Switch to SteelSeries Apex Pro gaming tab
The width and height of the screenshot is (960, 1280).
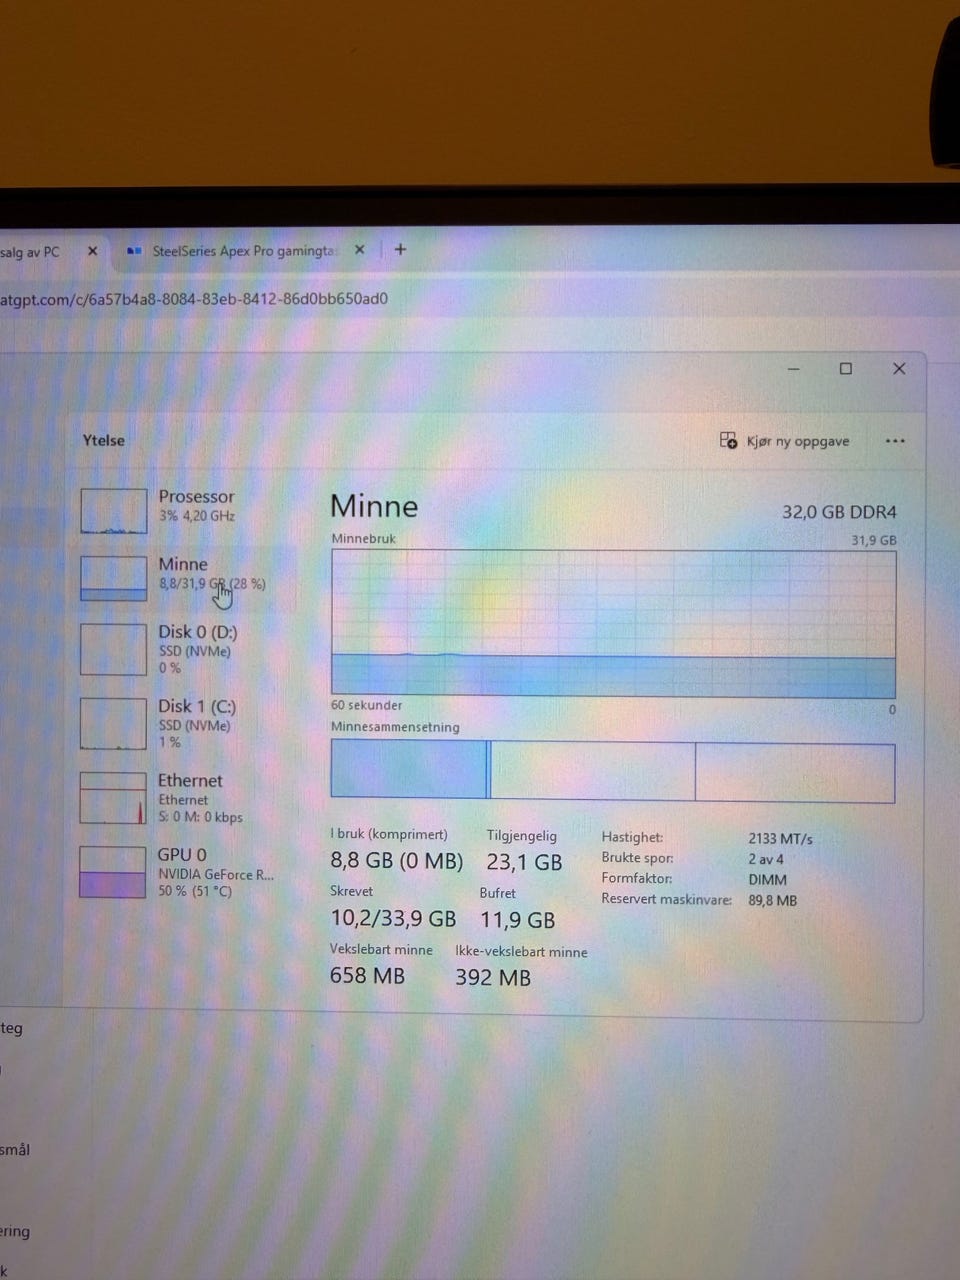[x=245, y=251]
